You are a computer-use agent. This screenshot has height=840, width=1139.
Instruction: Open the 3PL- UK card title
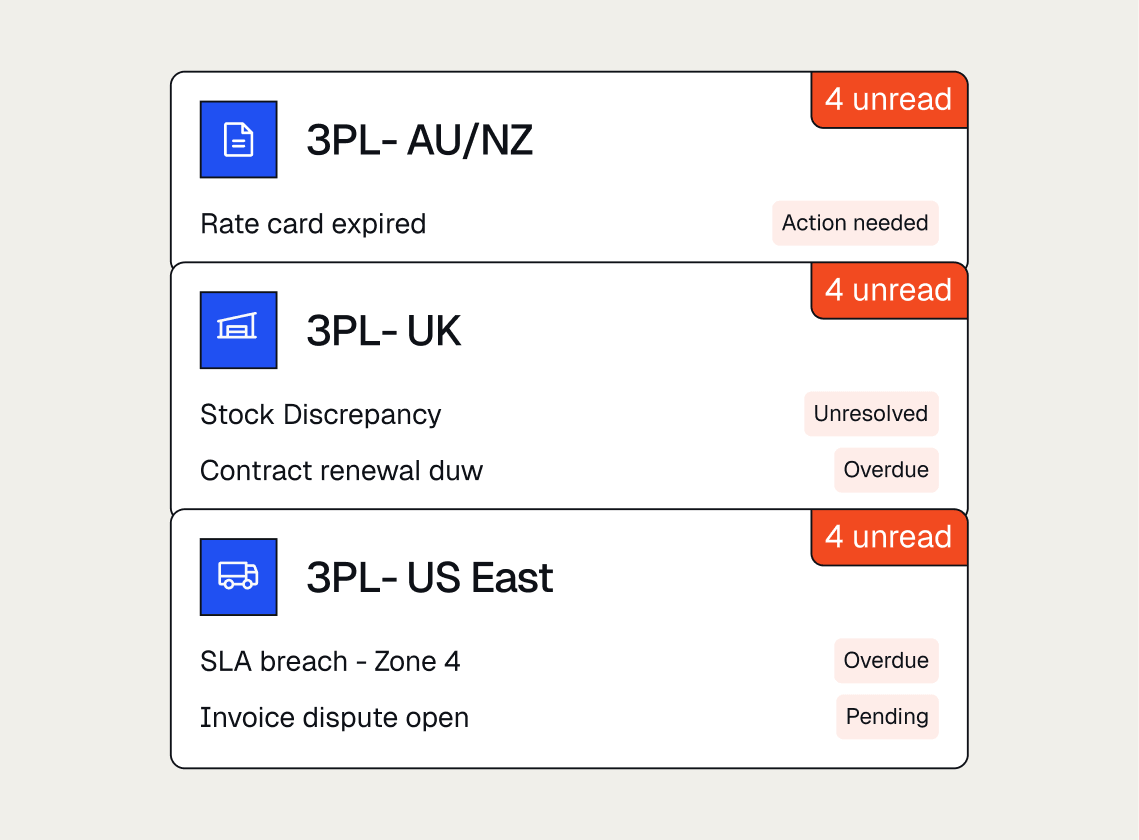point(384,331)
